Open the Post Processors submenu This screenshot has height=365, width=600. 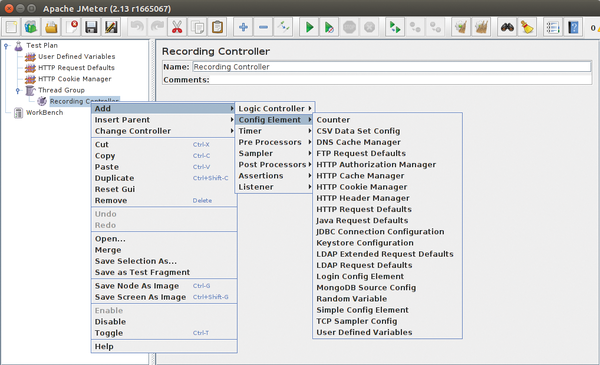(x=274, y=165)
